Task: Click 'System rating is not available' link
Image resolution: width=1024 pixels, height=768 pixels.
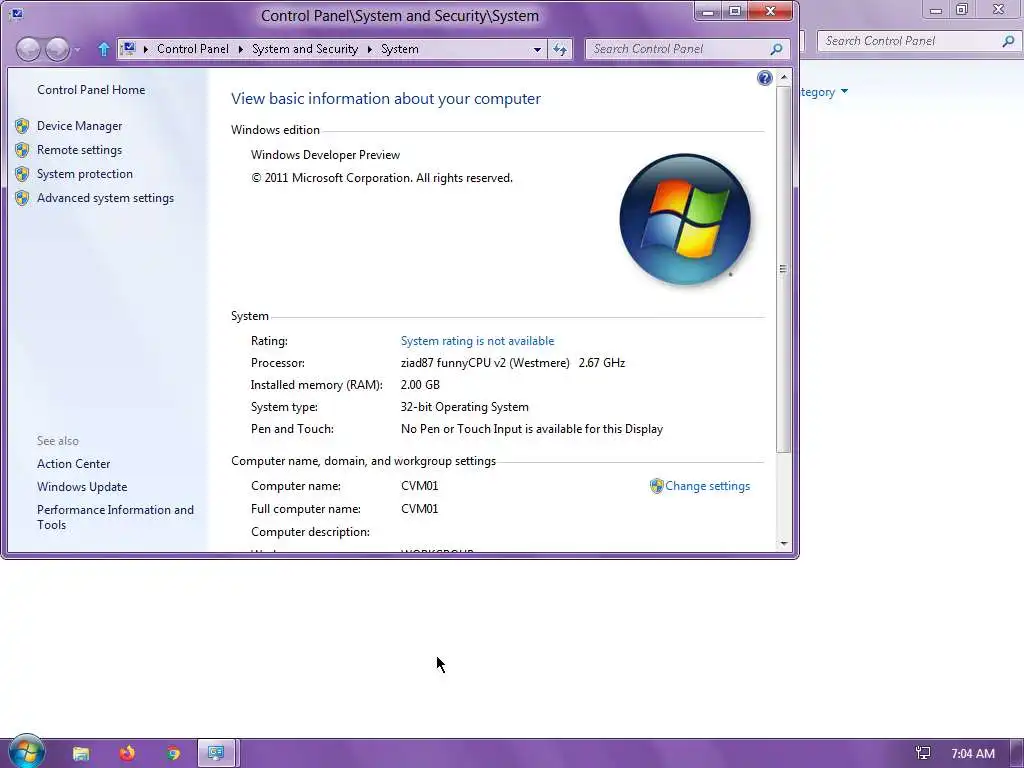Action: [x=477, y=341]
